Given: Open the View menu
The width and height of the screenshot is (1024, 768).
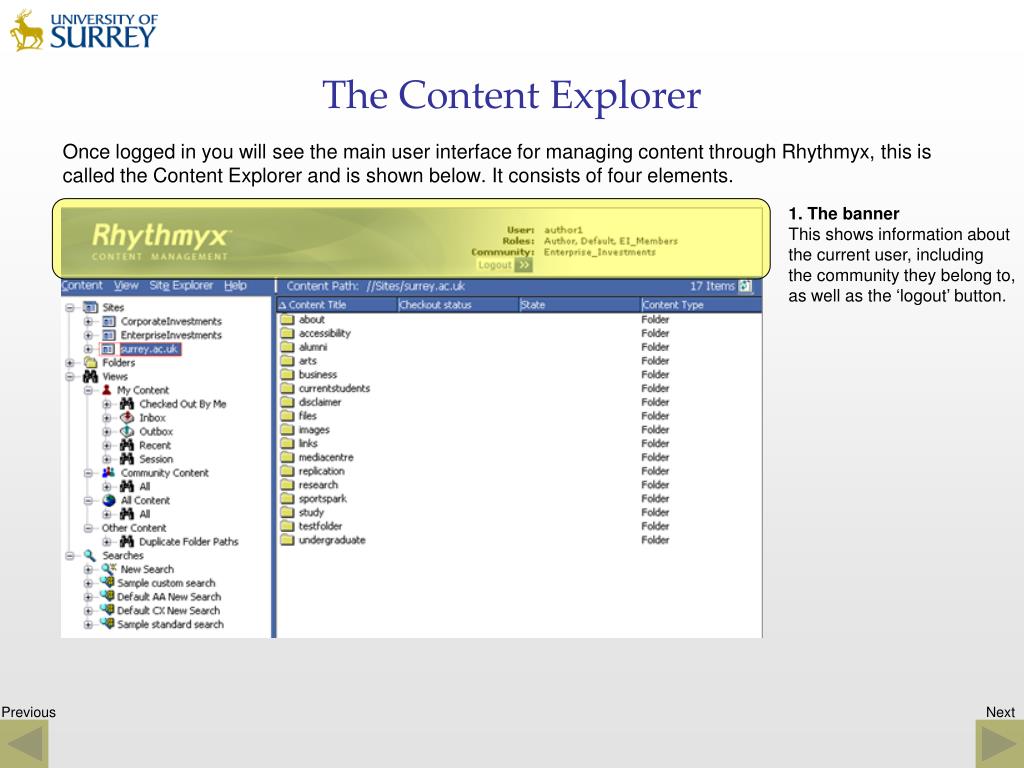Looking at the screenshot, I should (126, 285).
